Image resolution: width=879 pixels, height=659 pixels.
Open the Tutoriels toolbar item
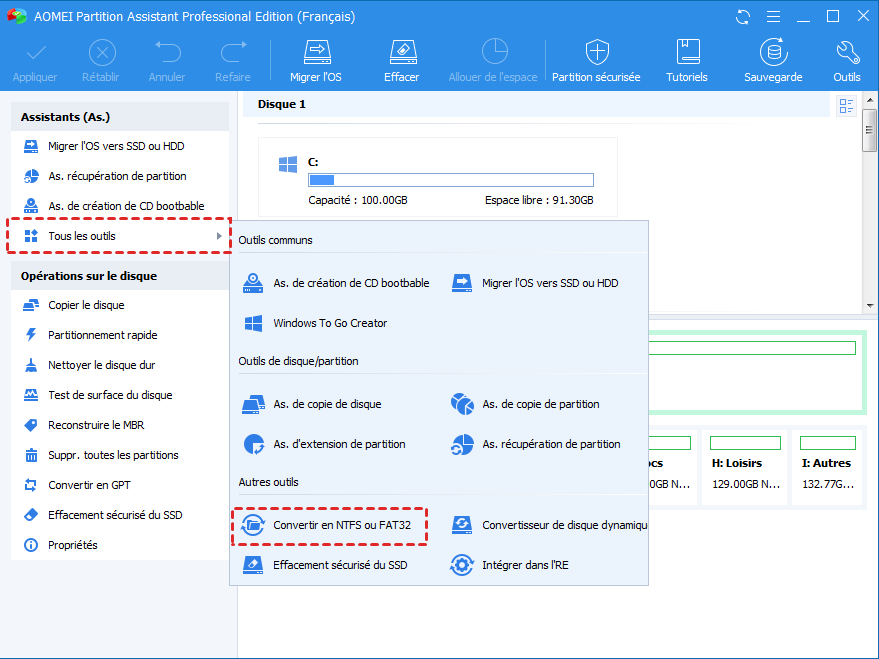click(687, 61)
